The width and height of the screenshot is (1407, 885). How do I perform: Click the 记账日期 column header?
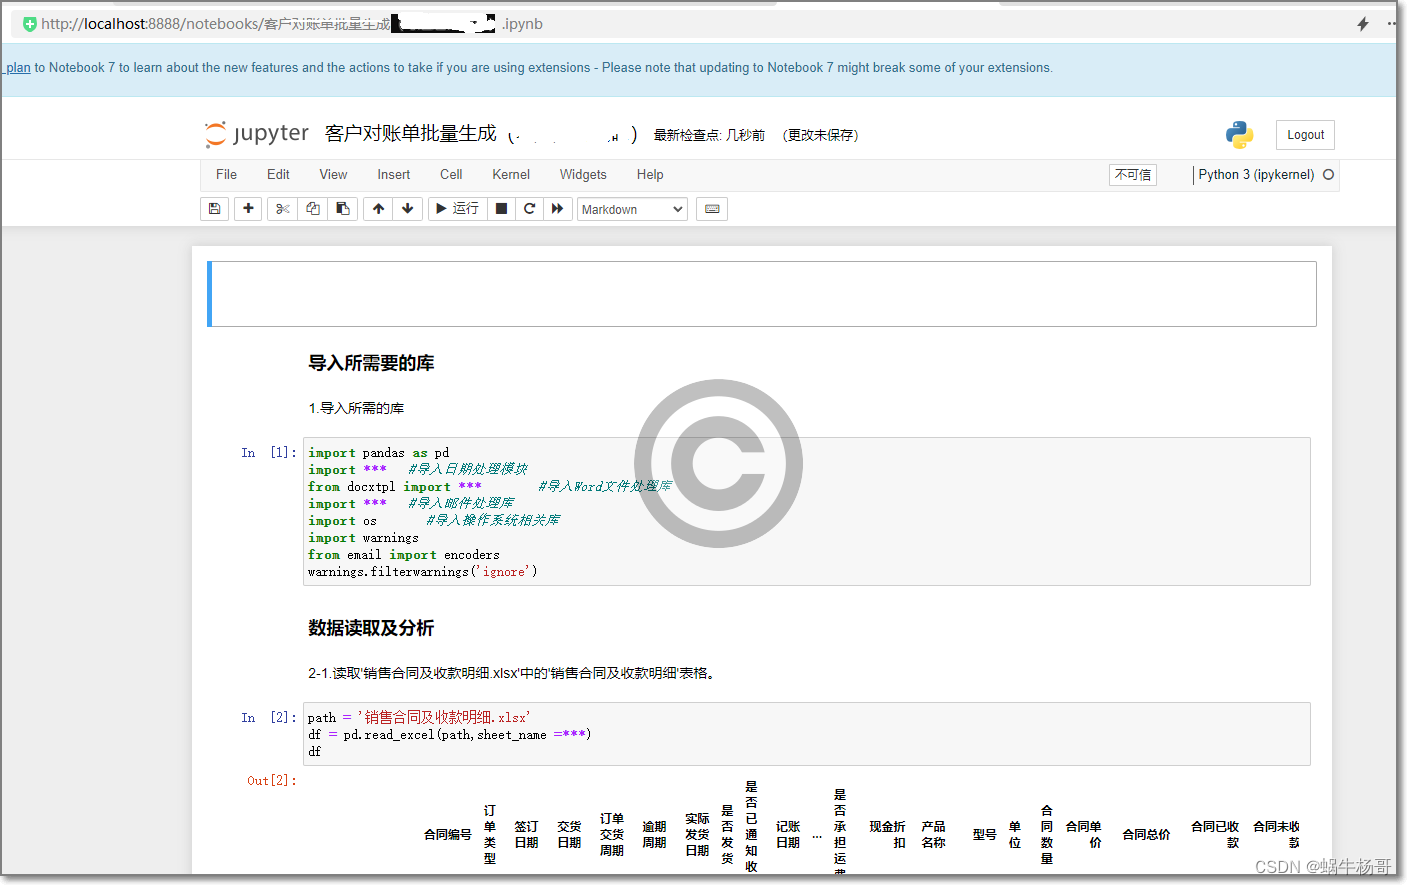click(x=788, y=834)
